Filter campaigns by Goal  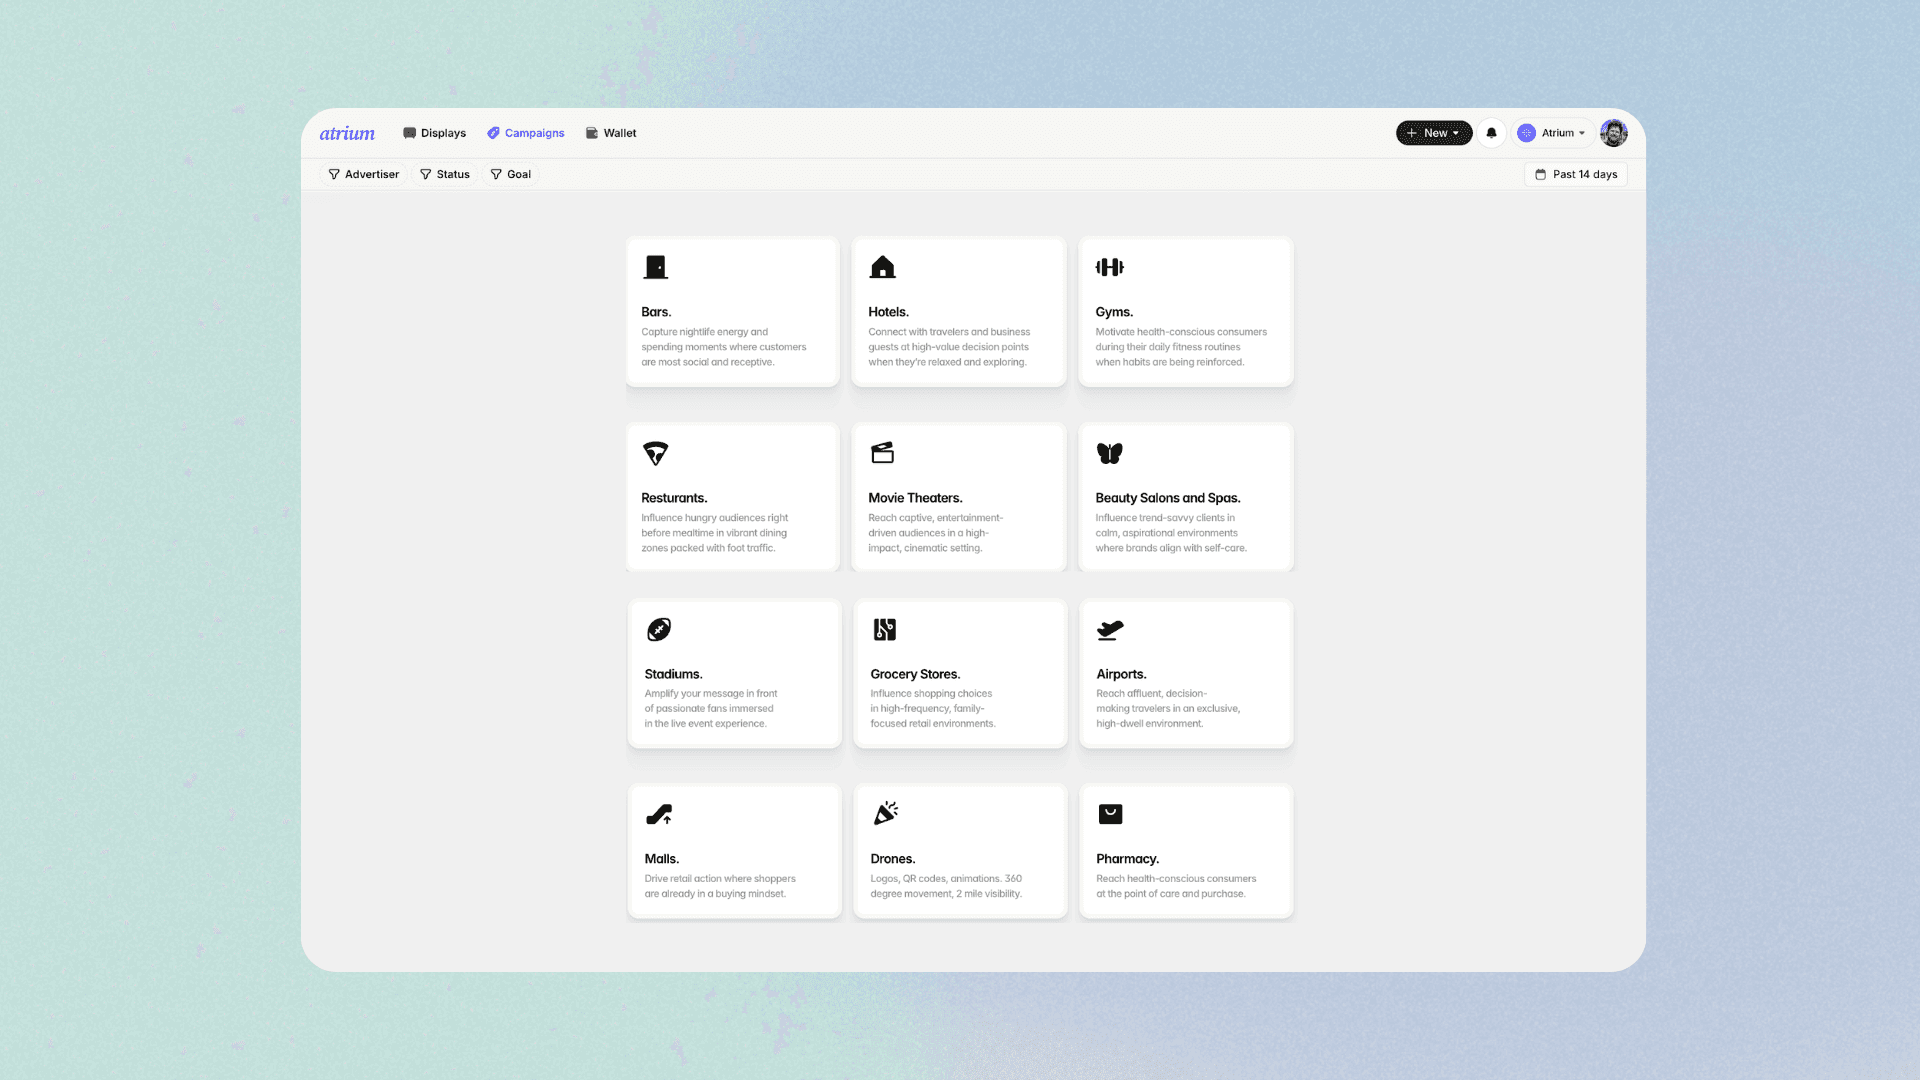511,174
